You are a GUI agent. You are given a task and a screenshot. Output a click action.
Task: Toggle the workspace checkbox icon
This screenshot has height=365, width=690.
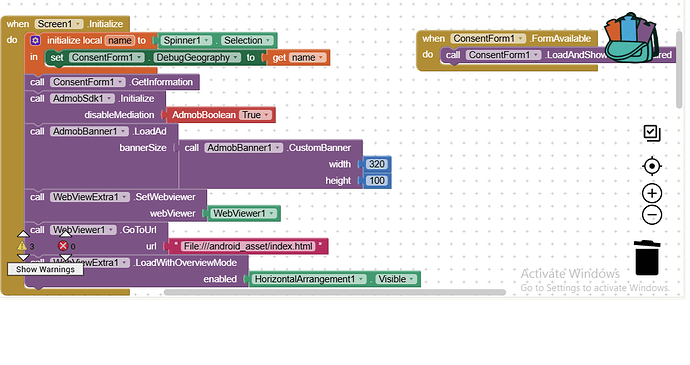[x=652, y=133]
